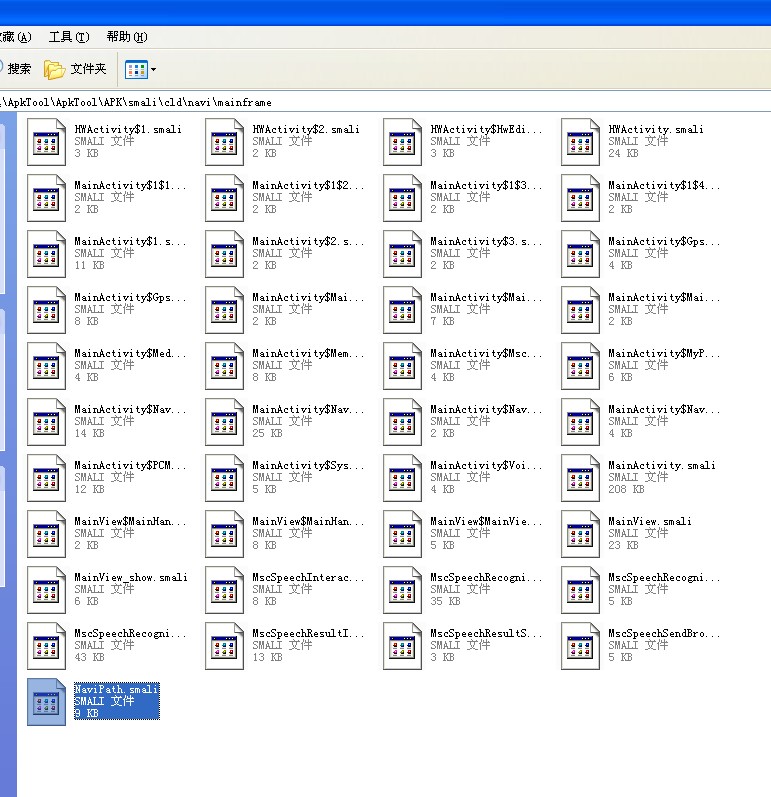Select the MainActivity$Gps... 4 KB icon

point(580,254)
